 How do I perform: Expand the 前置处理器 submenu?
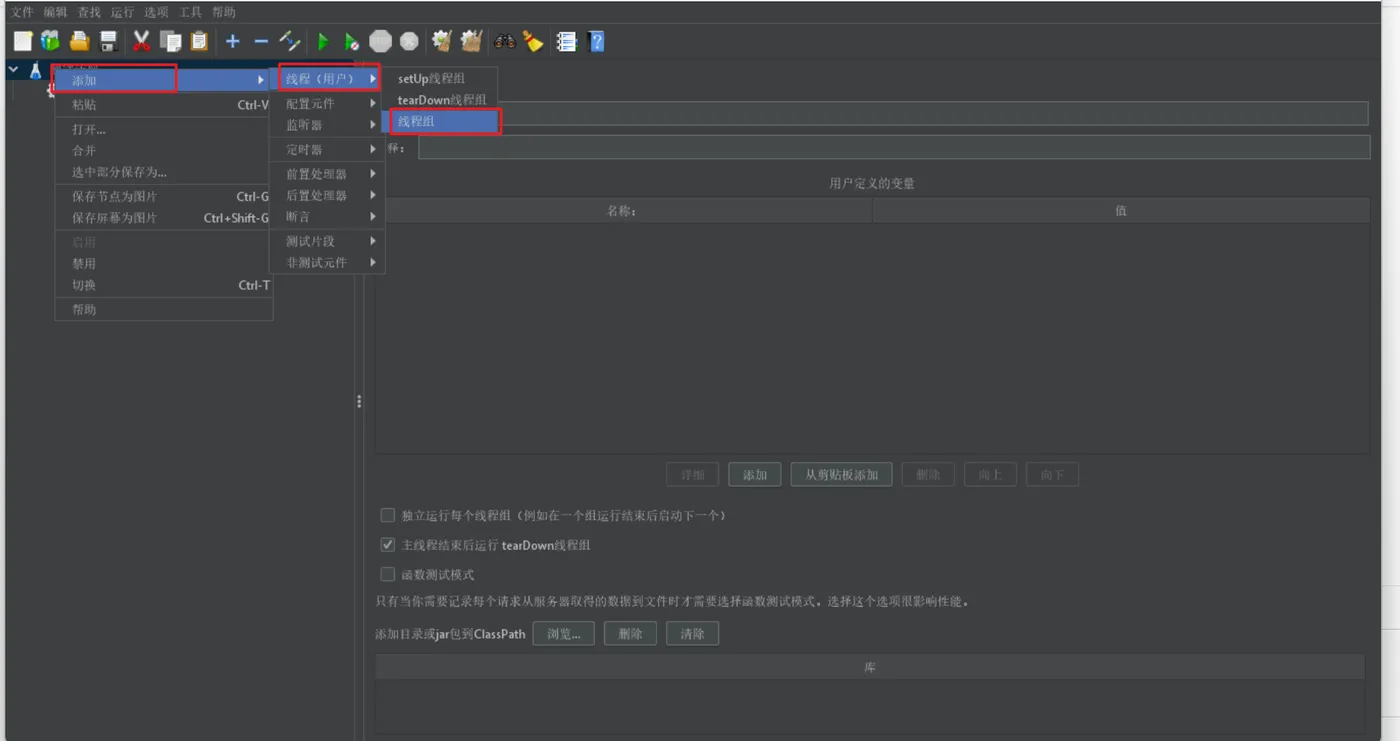coord(327,174)
